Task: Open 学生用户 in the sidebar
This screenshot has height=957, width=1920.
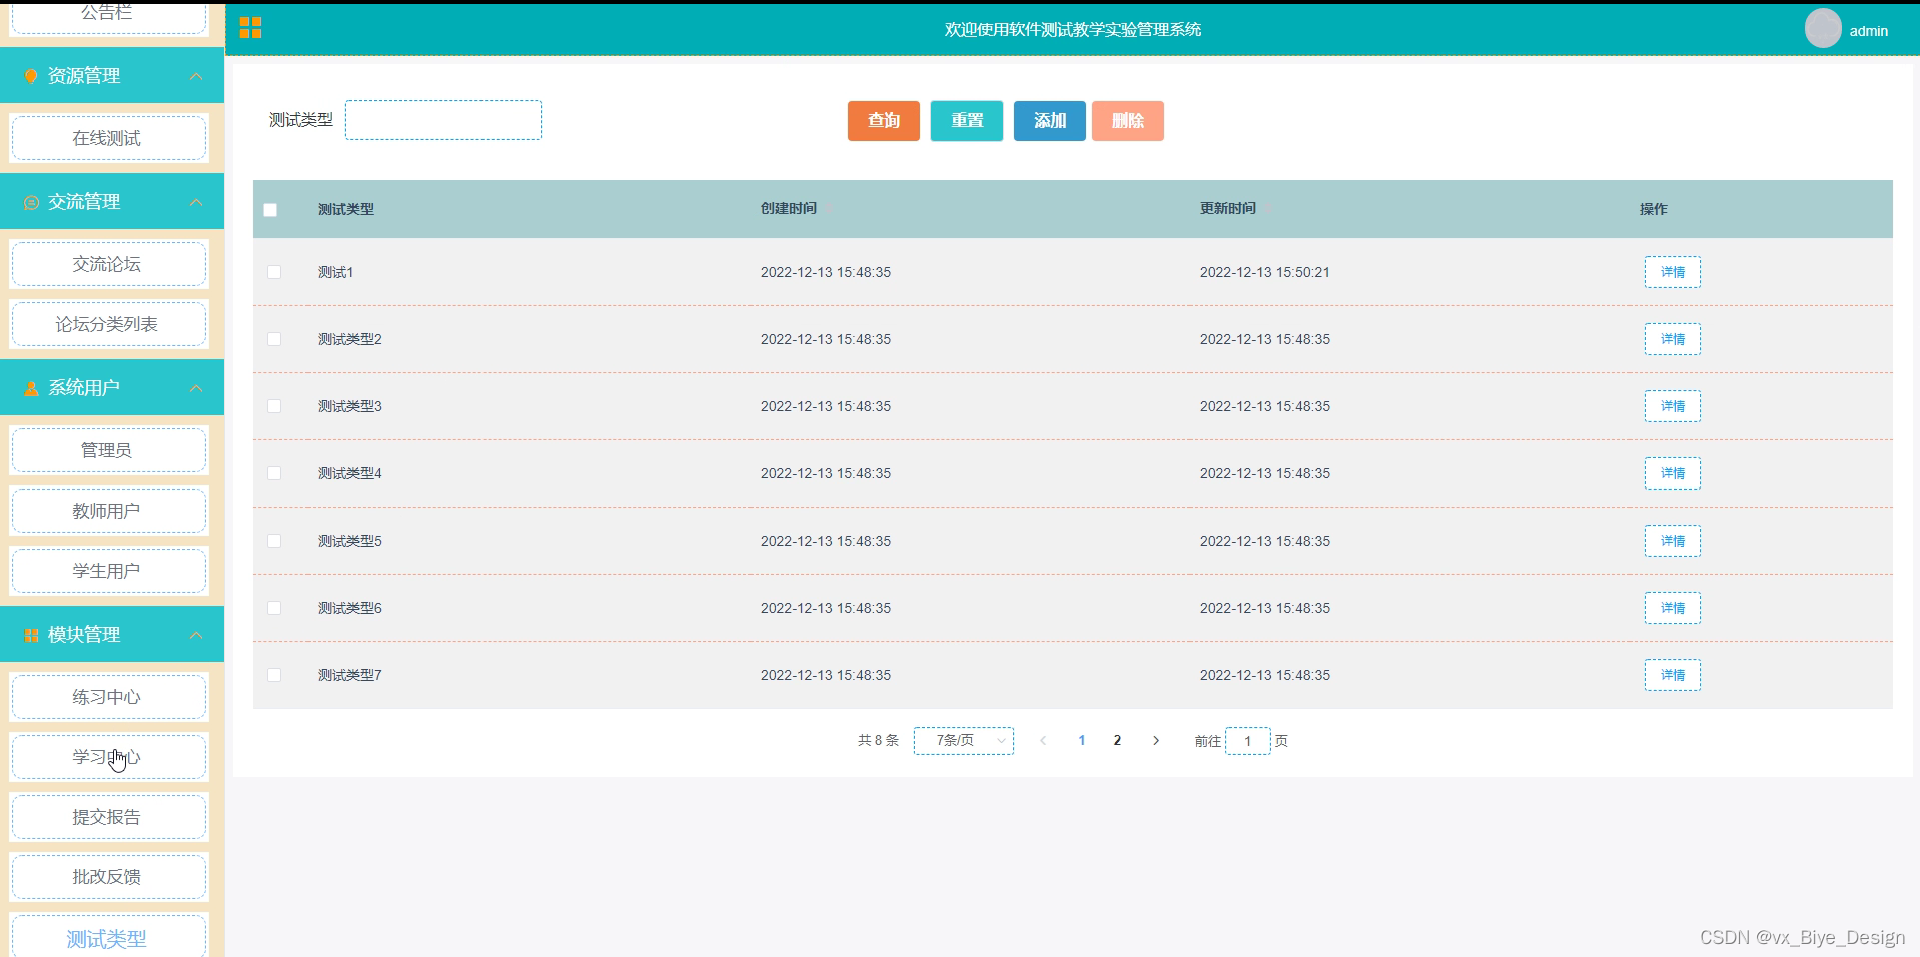Action: tap(108, 571)
